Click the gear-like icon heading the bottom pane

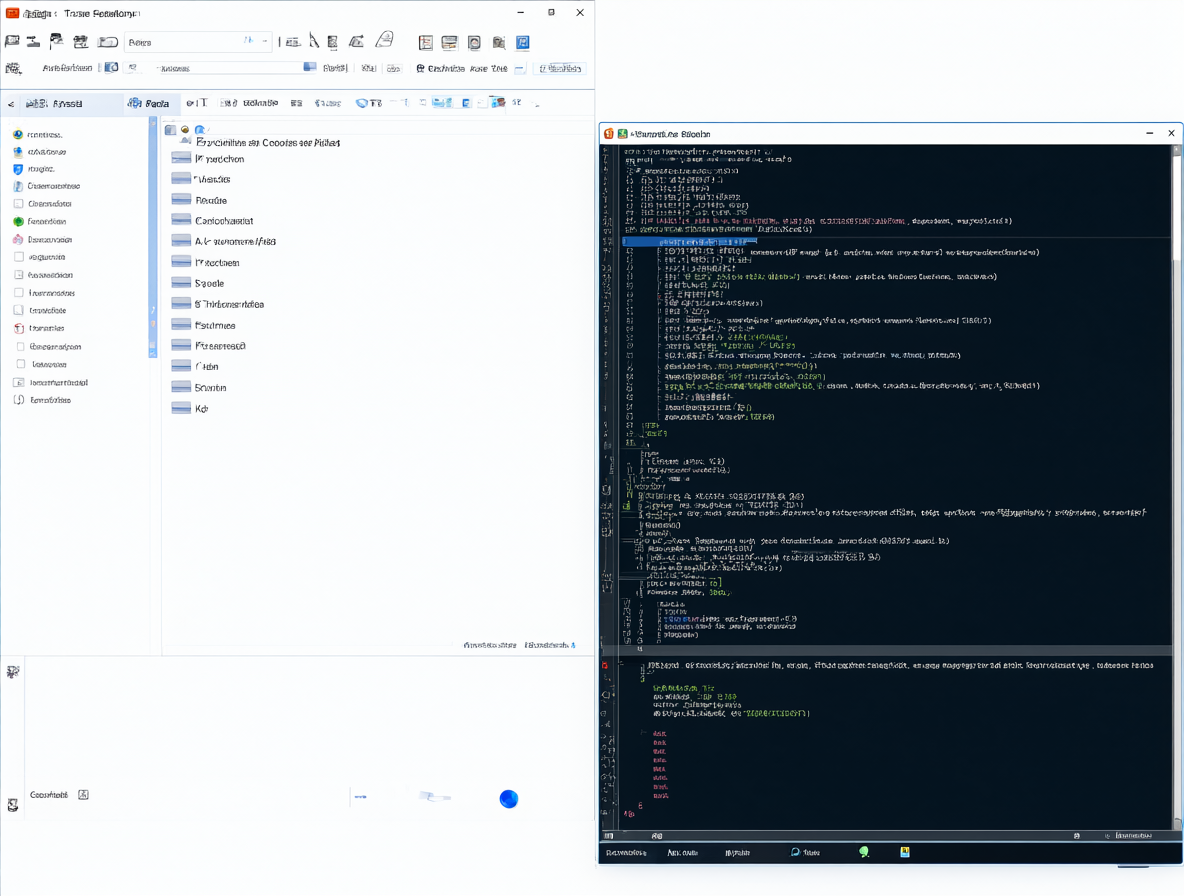click(13, 672)
